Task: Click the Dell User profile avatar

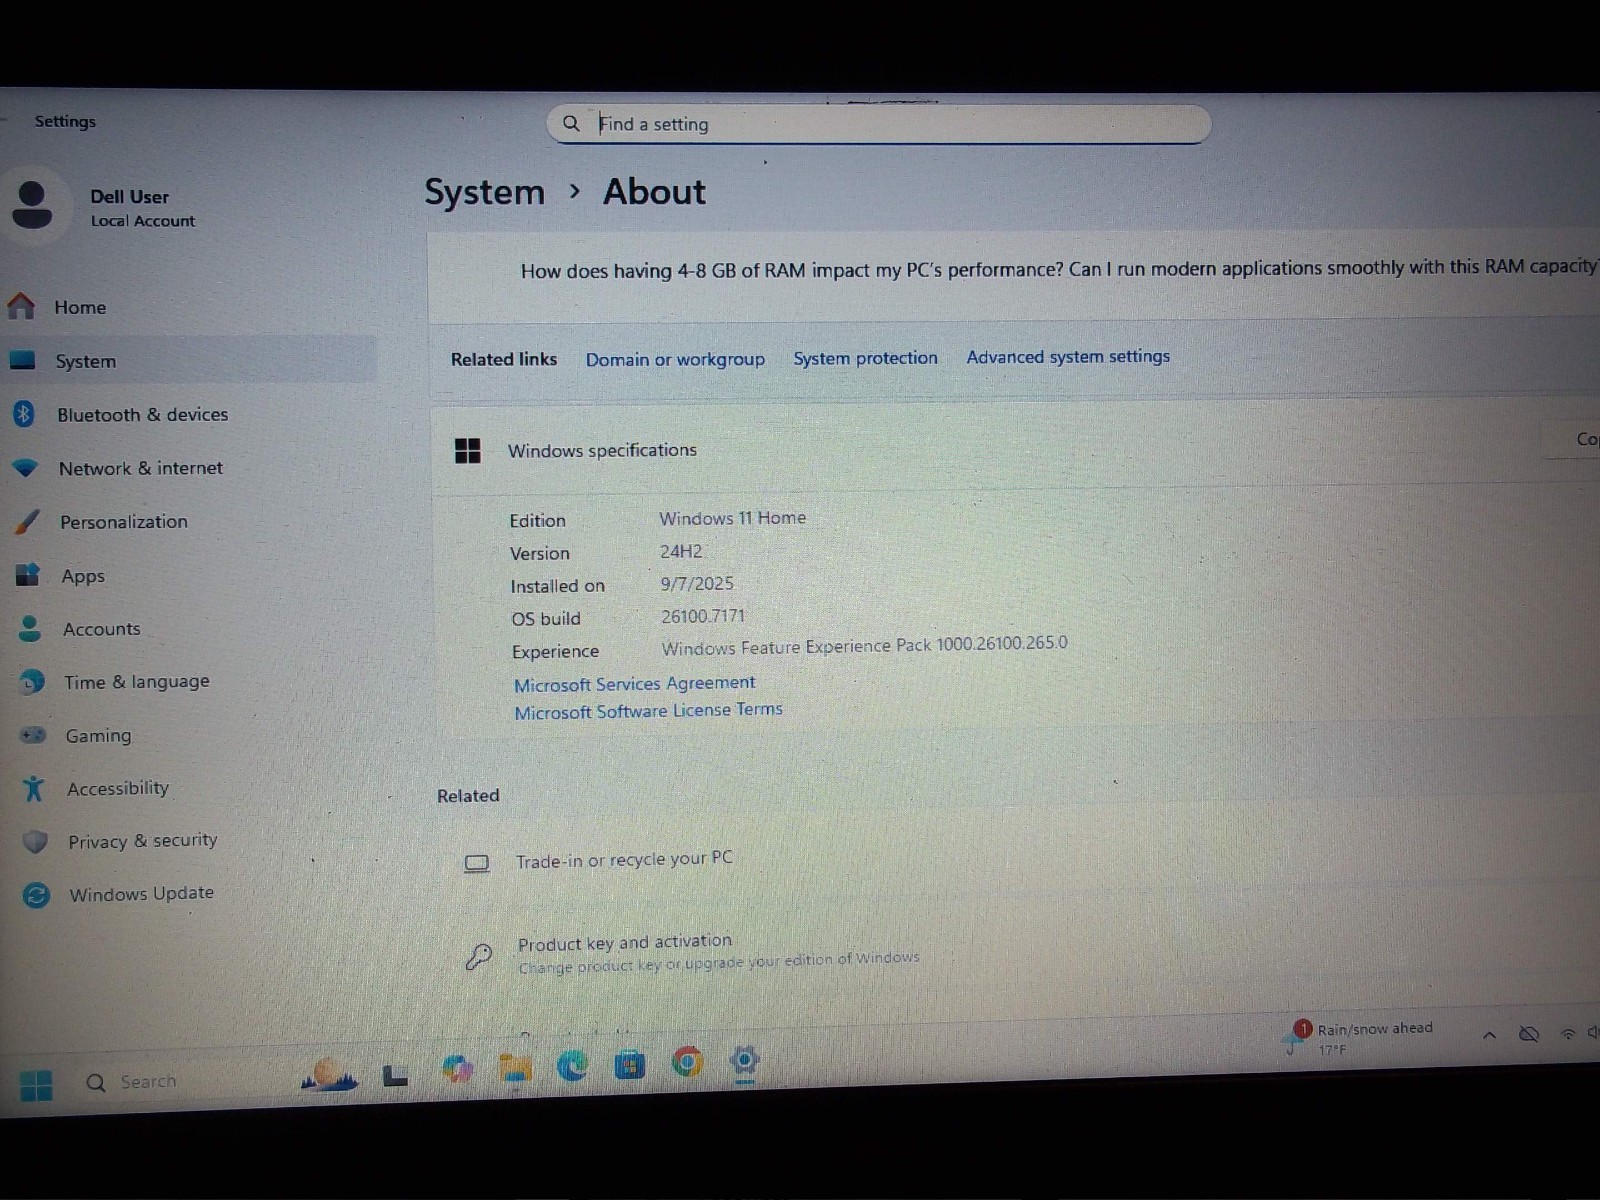Action: [32, 206]
